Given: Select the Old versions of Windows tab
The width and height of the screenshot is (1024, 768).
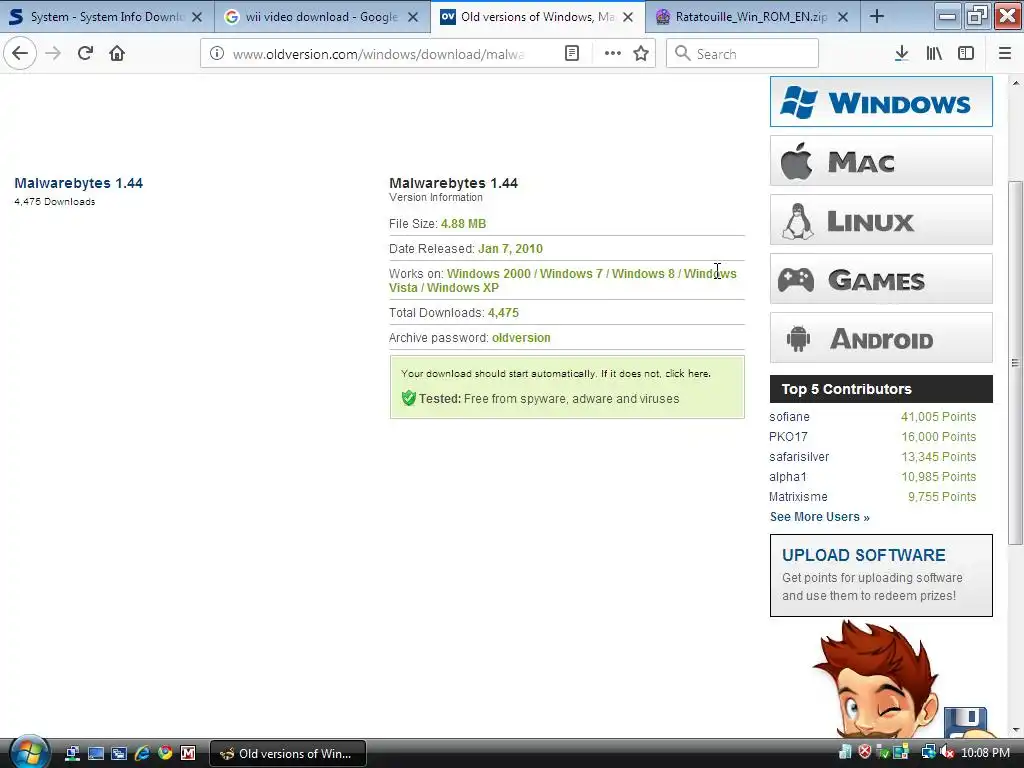Looking at the screenshot, I should click(537, 17).
